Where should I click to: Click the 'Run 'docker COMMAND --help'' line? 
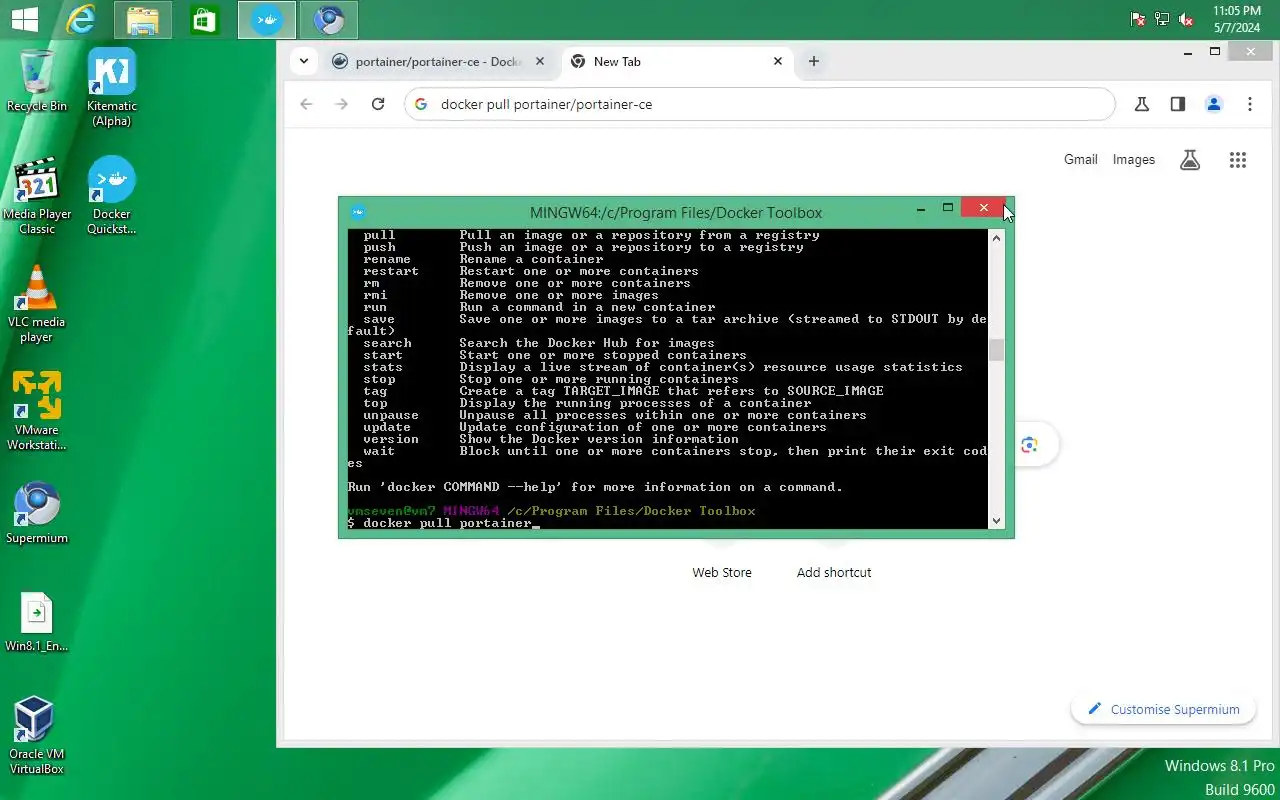(x=595, y=487)
